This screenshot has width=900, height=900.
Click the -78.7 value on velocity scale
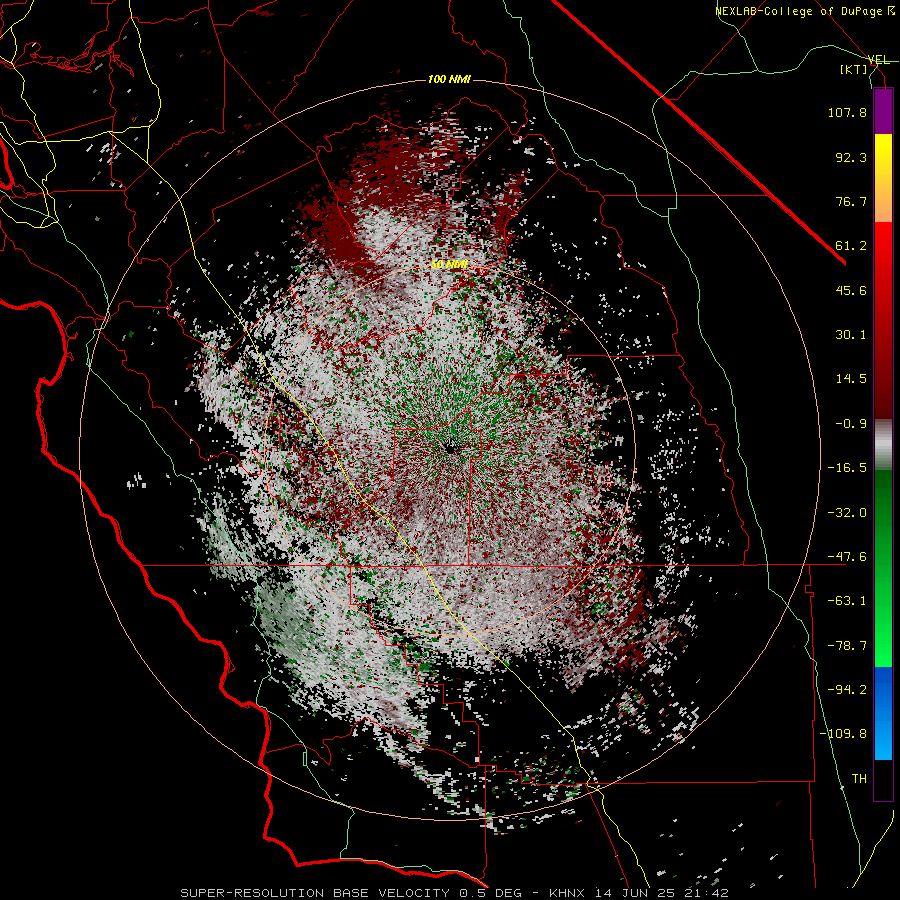pyautogui.click(x=847, y=646)
